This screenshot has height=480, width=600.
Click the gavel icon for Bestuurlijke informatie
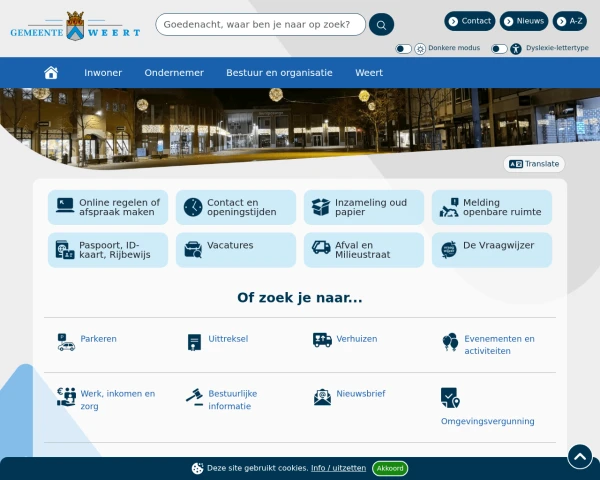click(194, 397)
